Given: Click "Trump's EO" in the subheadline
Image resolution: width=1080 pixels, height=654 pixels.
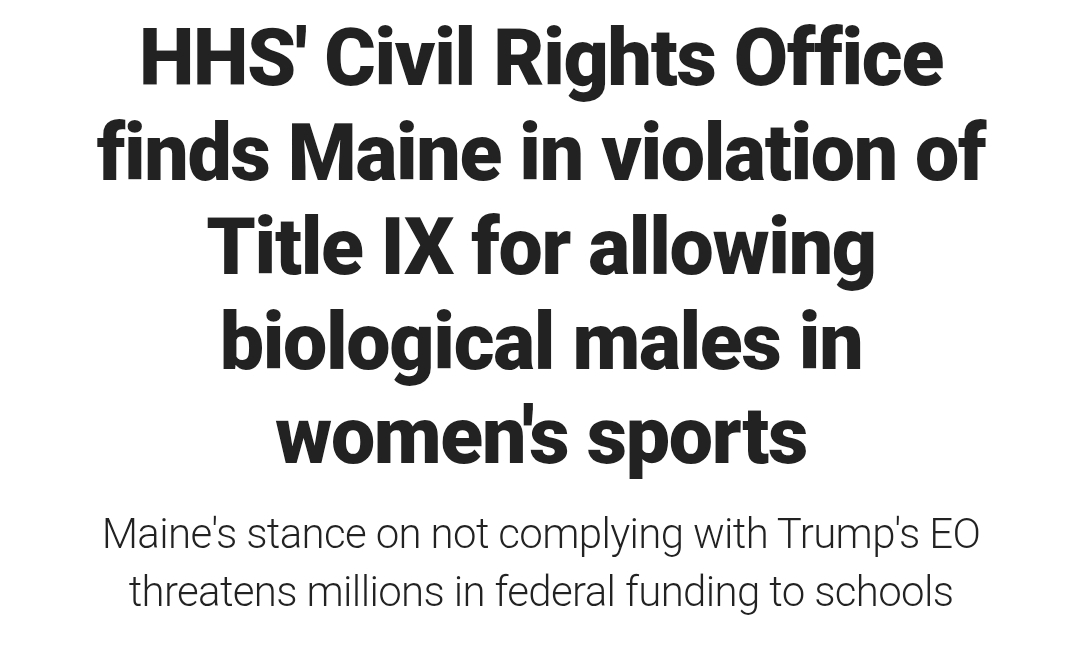Looking at the screenshot, I should coord(880,534).
